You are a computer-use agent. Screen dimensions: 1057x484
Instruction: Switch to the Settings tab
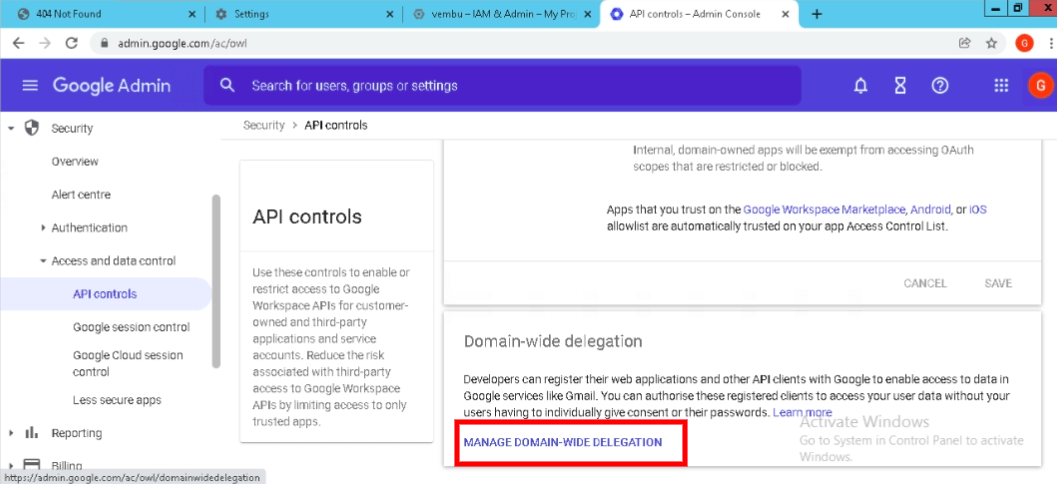(303, 14)
